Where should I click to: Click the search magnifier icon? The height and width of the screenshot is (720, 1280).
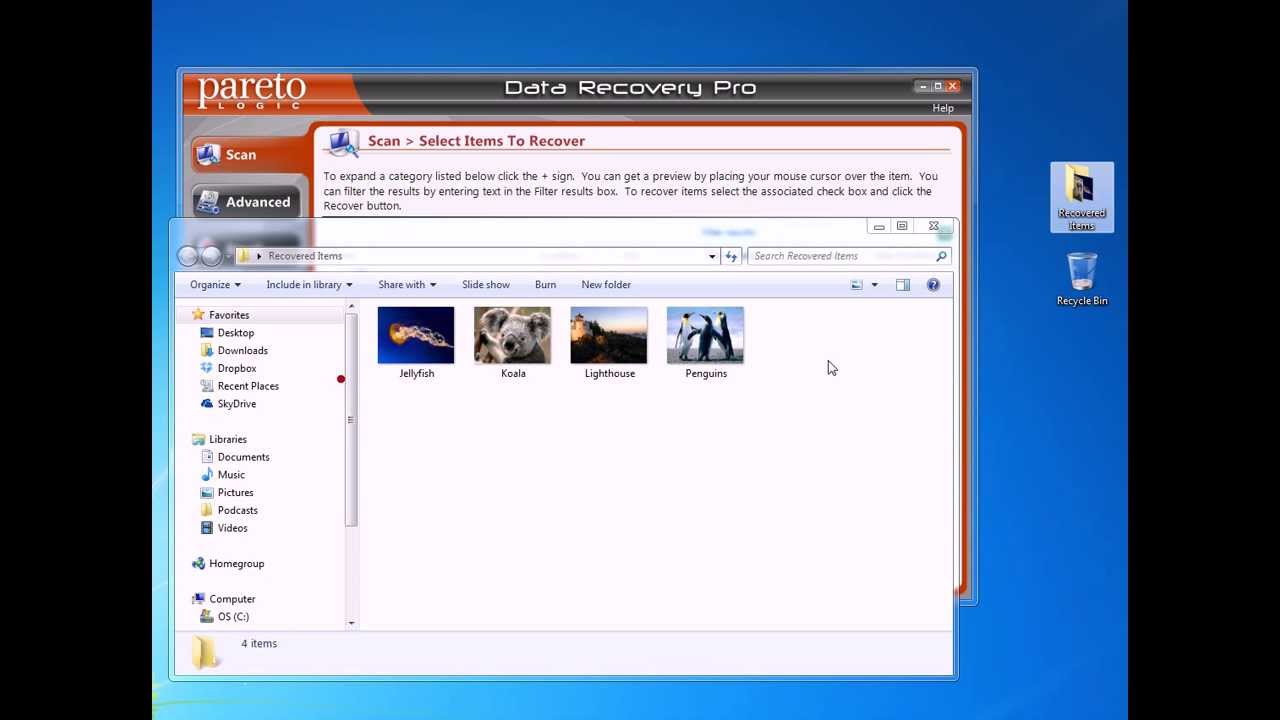click(x=941, y=256)
